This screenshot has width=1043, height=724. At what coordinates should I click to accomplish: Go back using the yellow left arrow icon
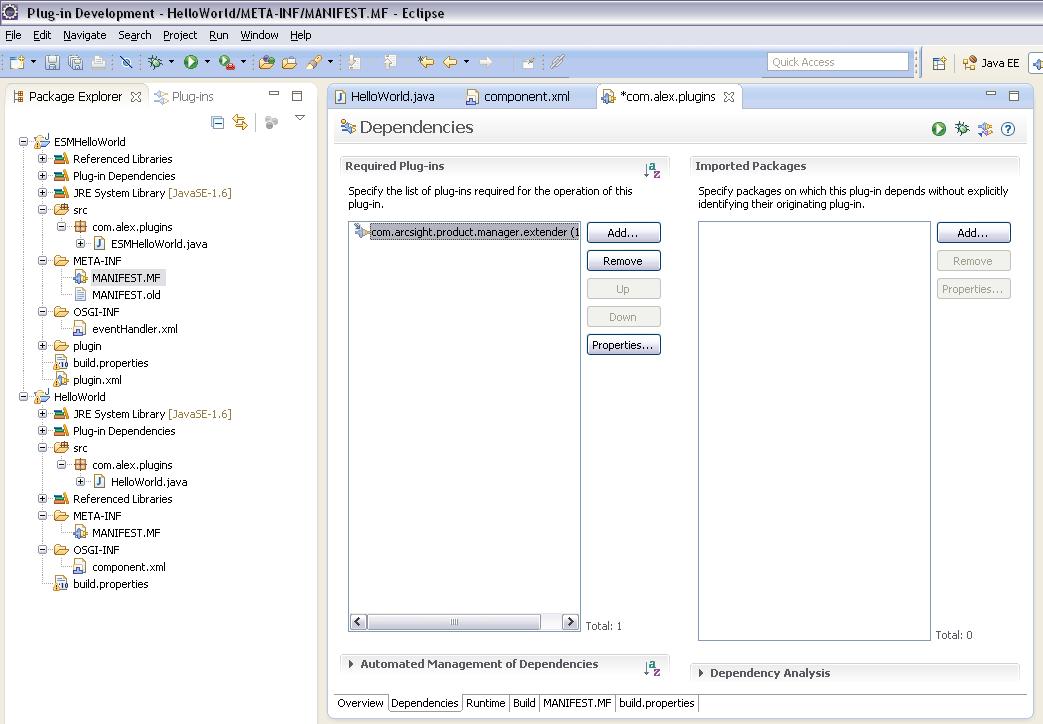coord(450,62)
